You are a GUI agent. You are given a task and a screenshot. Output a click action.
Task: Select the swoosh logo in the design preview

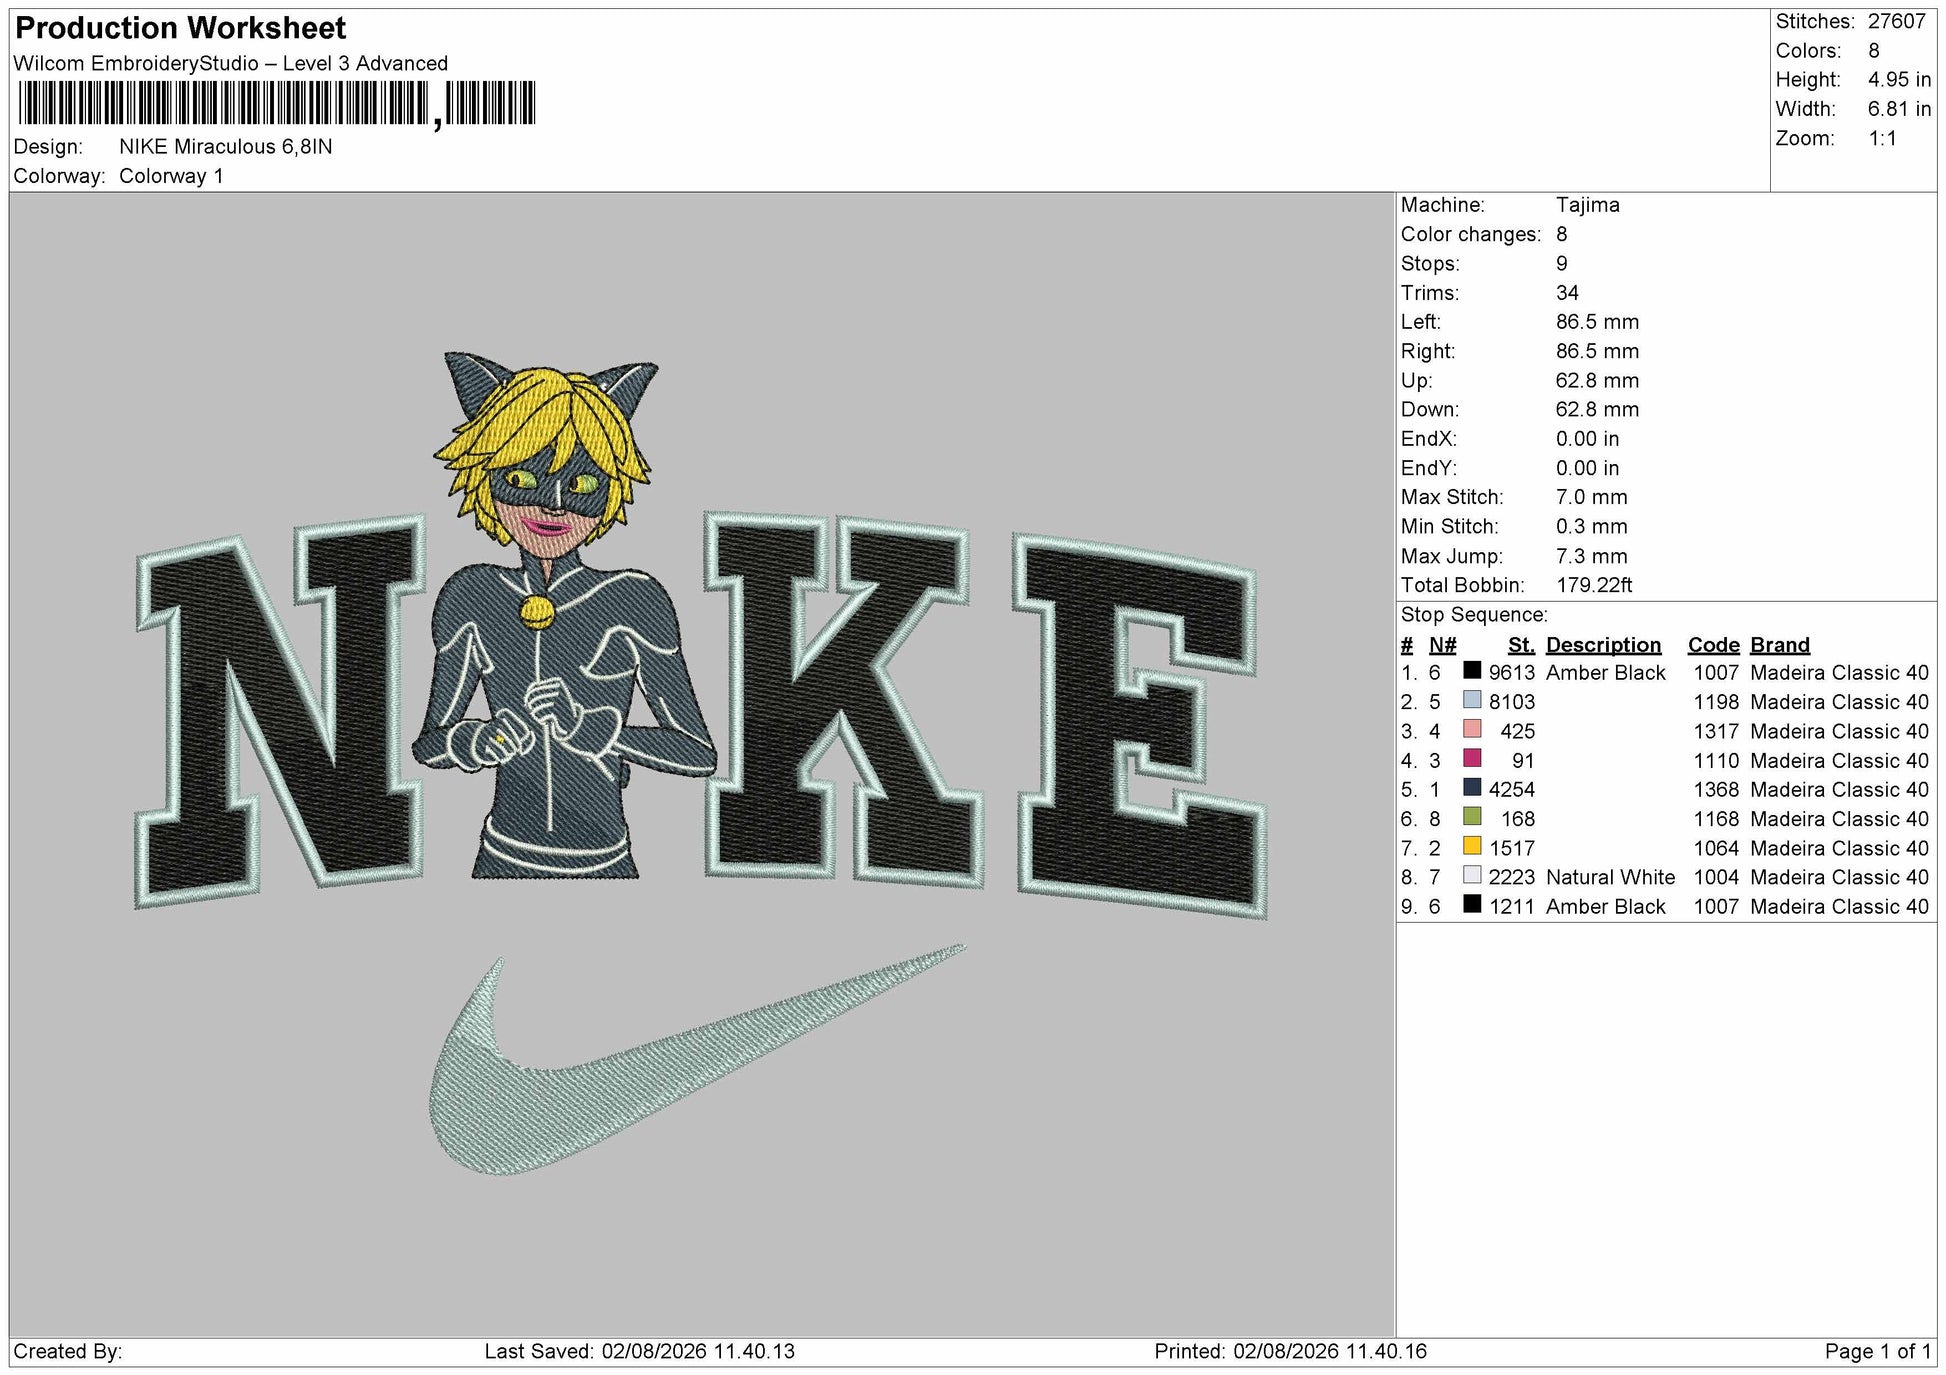[x=697, y=1059]
